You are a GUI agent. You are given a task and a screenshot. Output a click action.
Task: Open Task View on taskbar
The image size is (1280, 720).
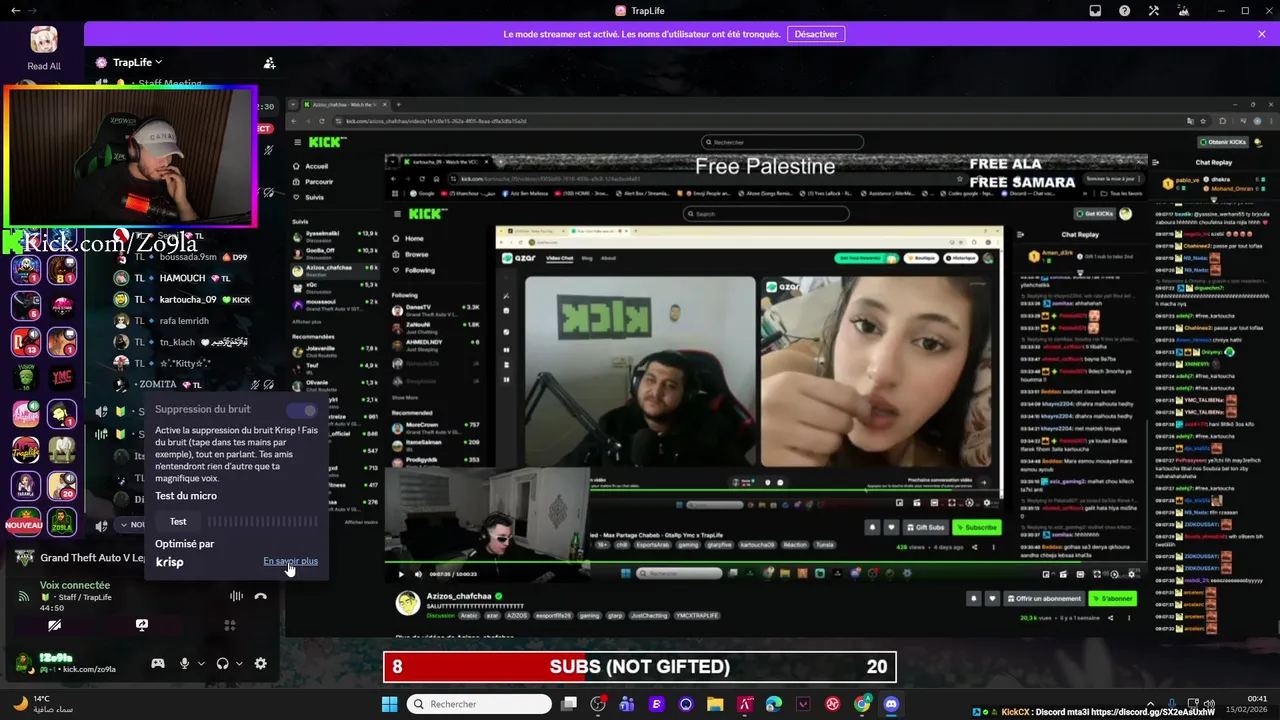pos(569,704)
